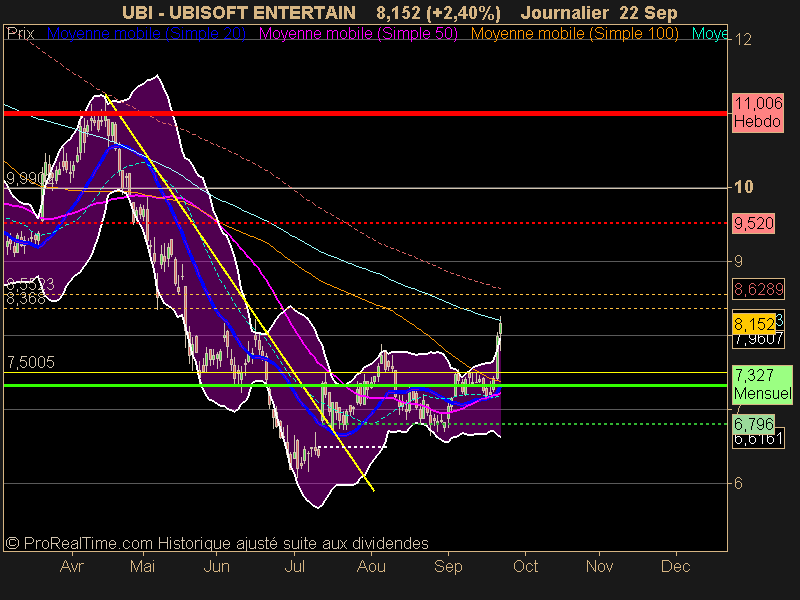Select the "Moyenne mobile (Simple 50)" legend entry
The width and height of the screenshot is (800, 600).
(x=359, y=34)
